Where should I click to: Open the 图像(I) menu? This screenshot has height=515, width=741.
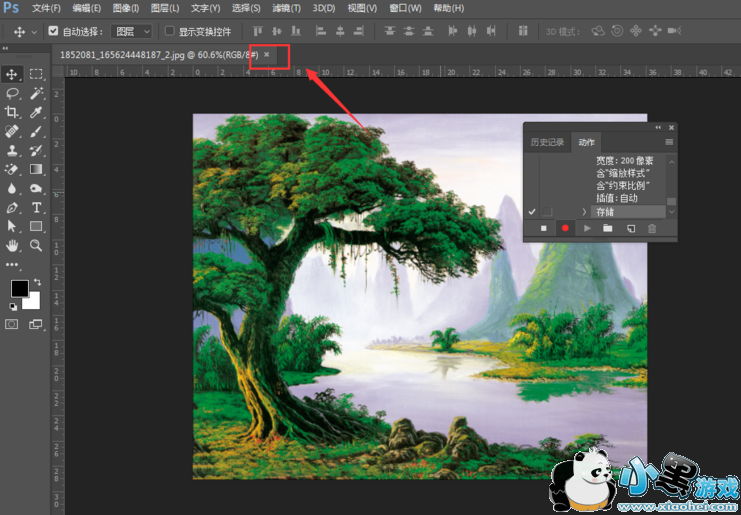[x=126, y=8]
